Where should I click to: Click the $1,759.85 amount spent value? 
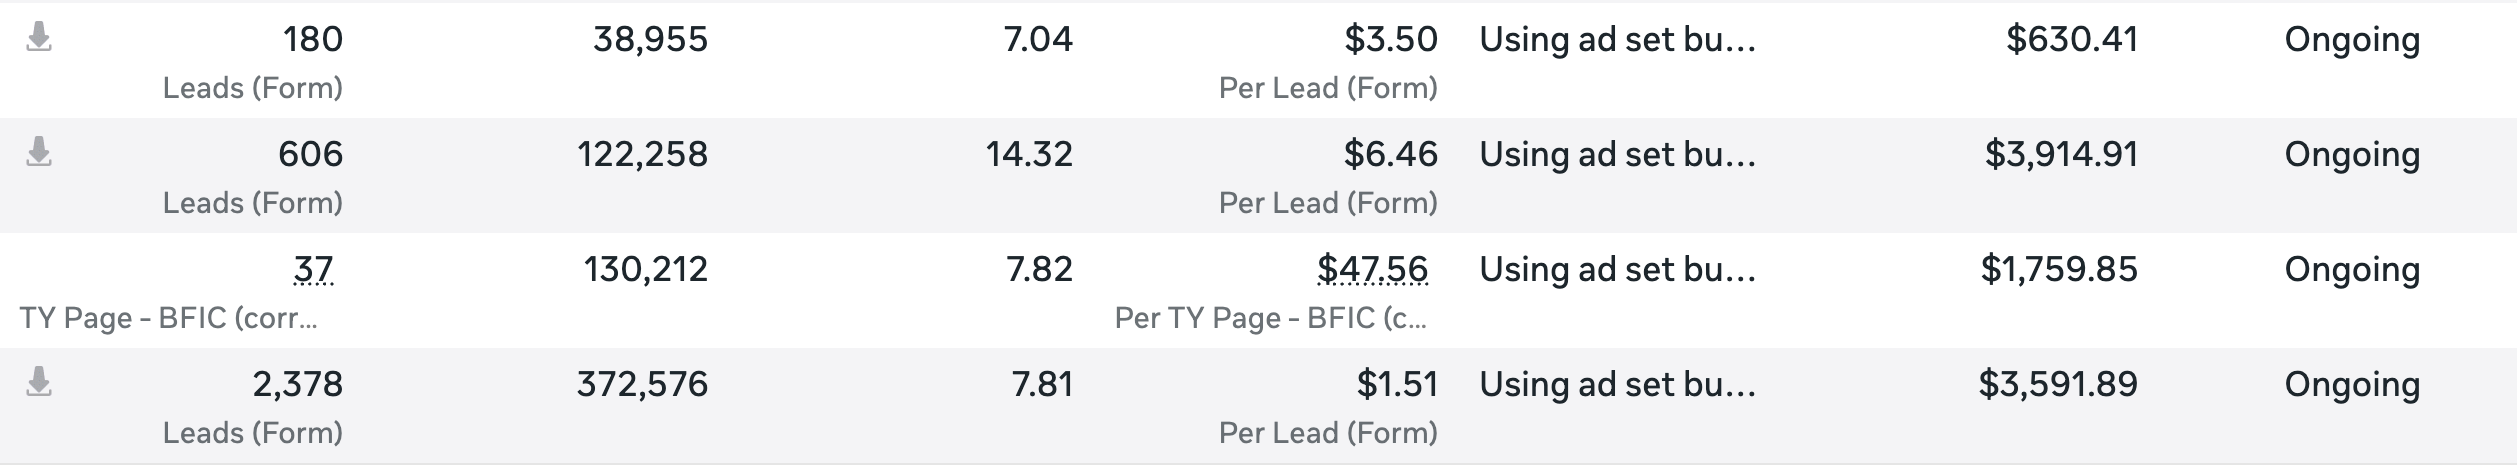pos(2059,269)
